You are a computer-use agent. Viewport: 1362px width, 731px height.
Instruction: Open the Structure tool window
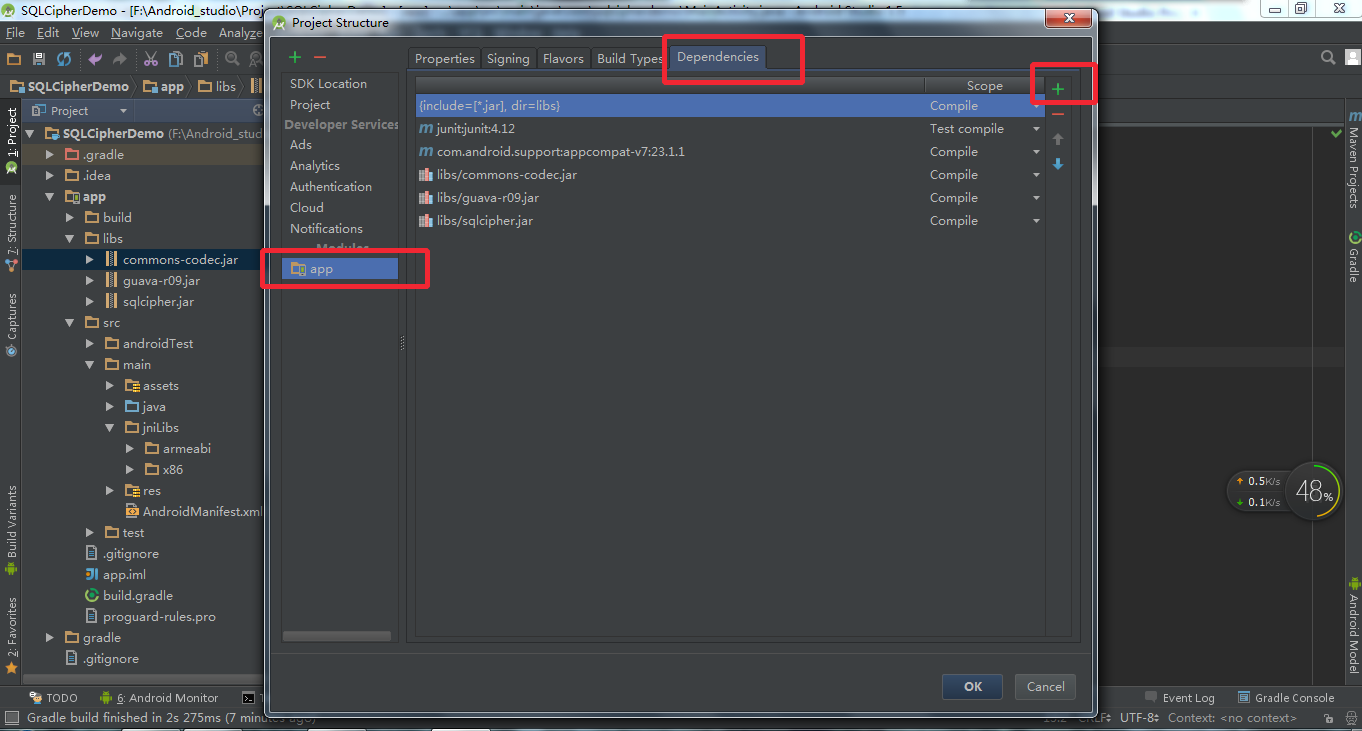pos(11,232)
